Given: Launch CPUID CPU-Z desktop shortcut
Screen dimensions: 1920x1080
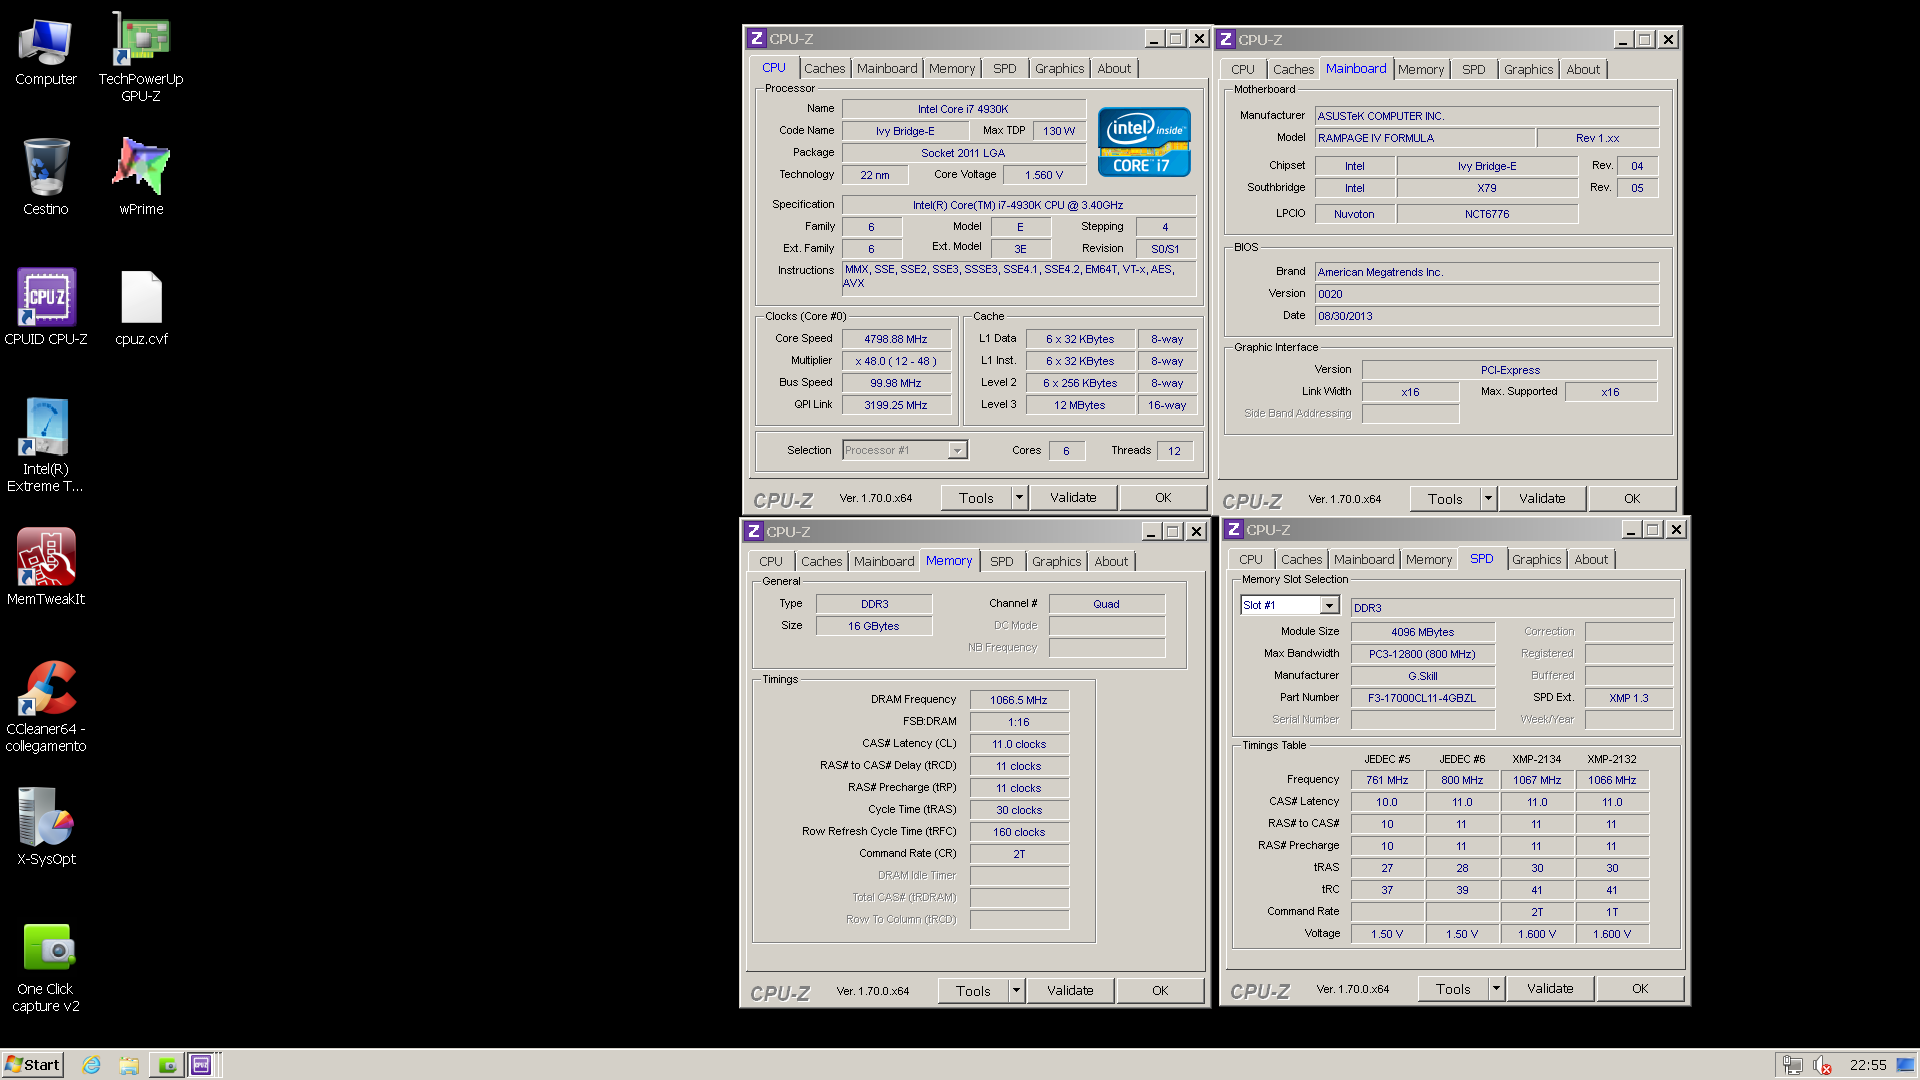Looking at the screenshot, I should pyautogui.click(x=45, y=307).
